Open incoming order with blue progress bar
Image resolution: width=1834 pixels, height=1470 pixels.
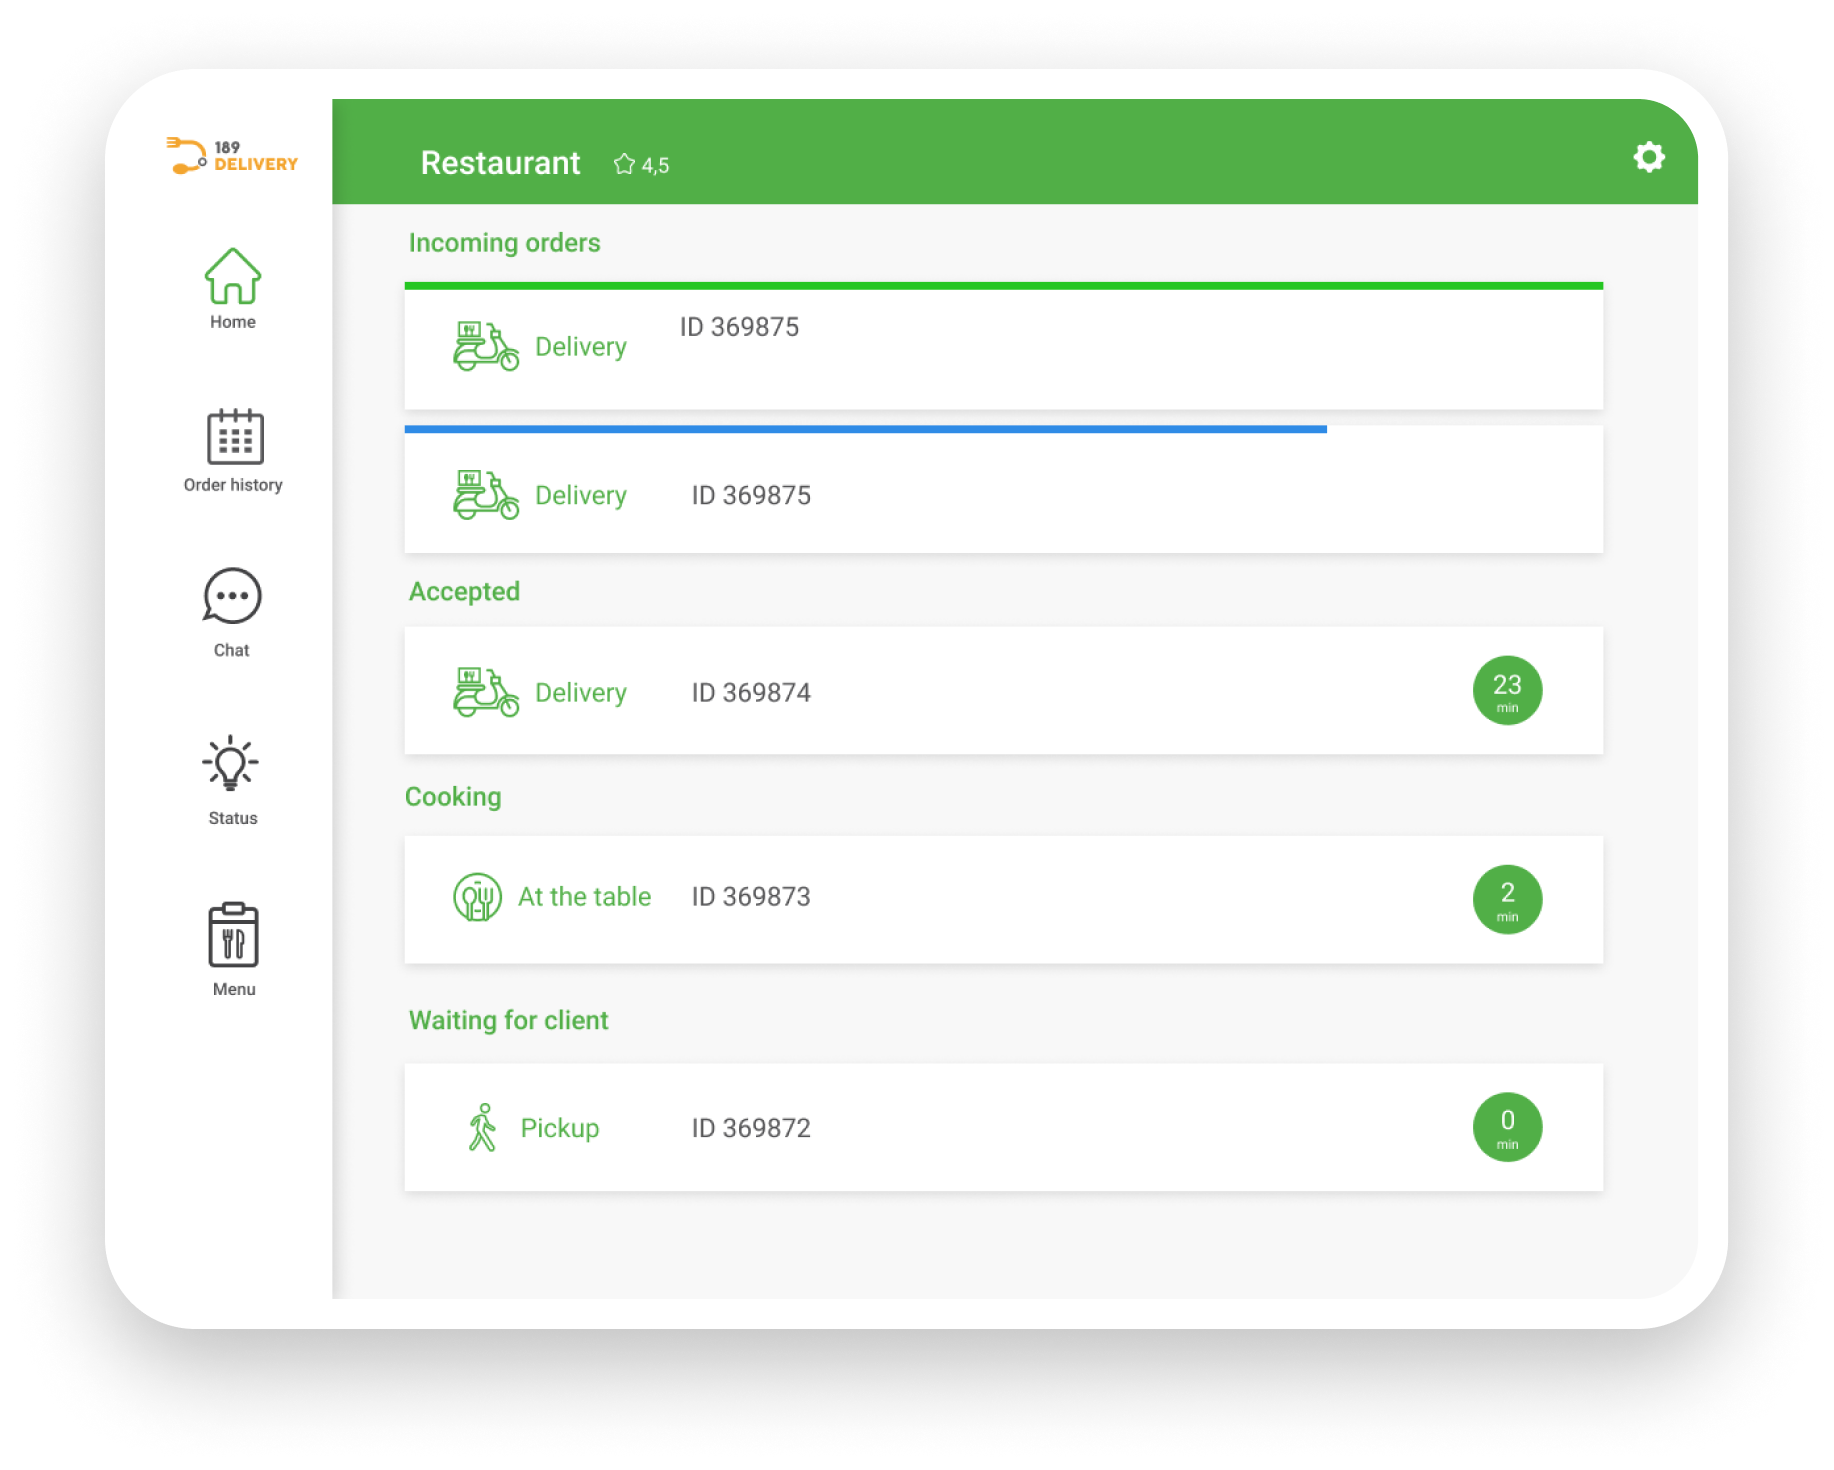(1003, 489)
